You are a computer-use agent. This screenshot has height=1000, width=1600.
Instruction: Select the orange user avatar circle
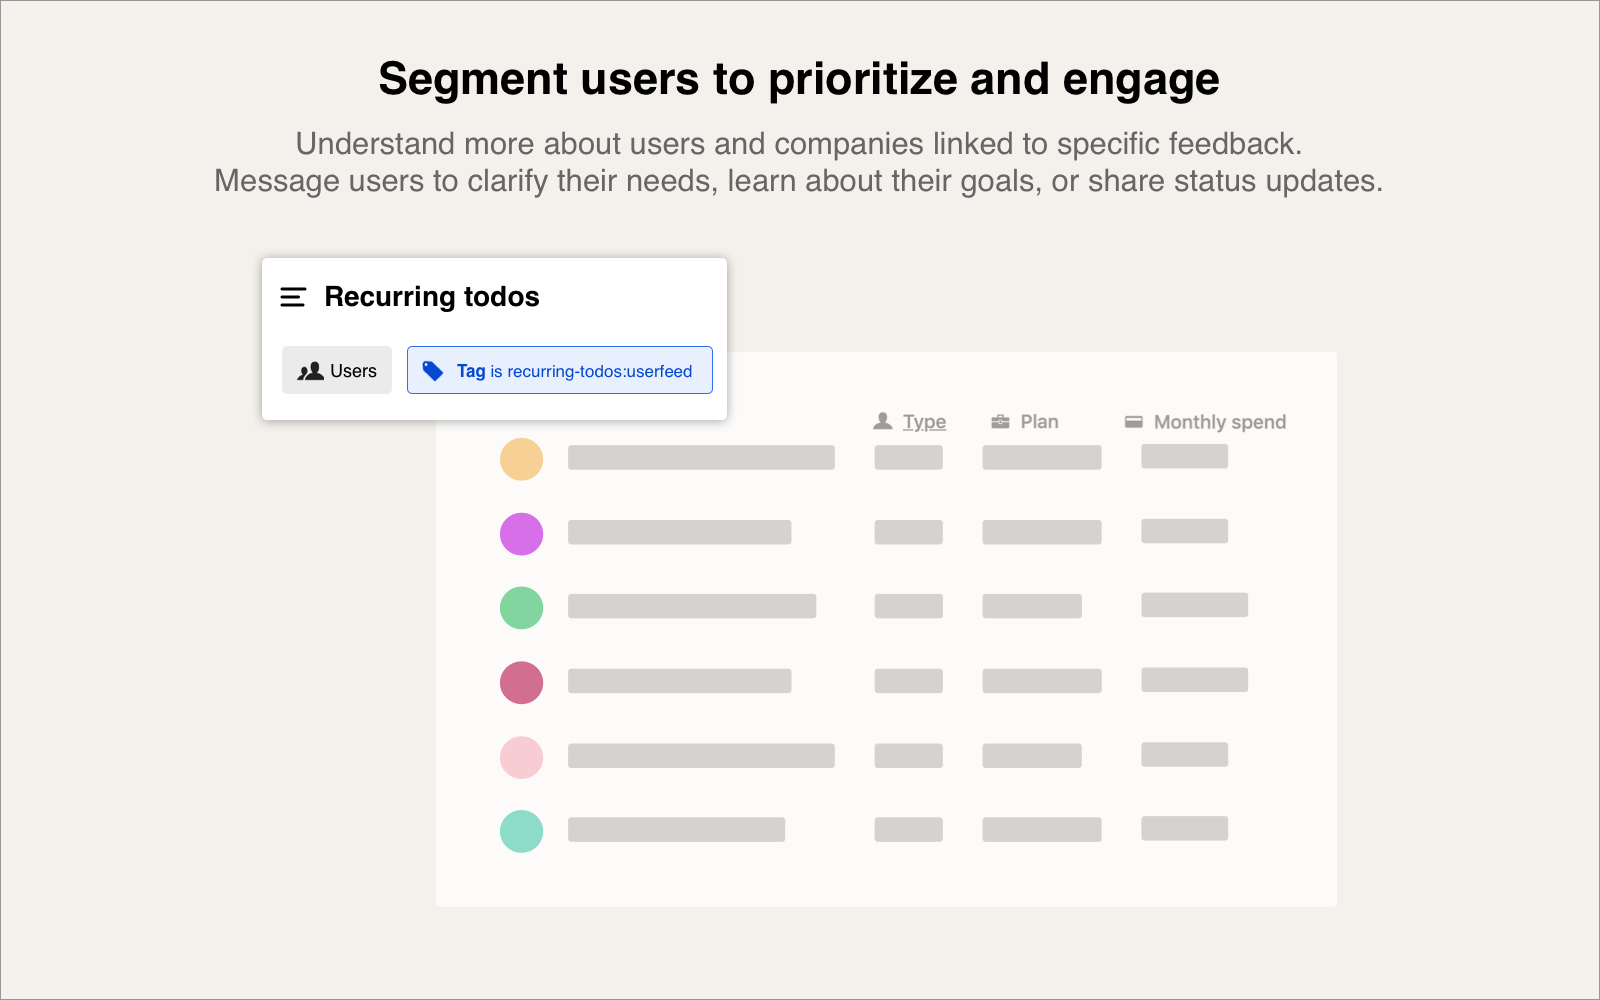pos(521,459)
